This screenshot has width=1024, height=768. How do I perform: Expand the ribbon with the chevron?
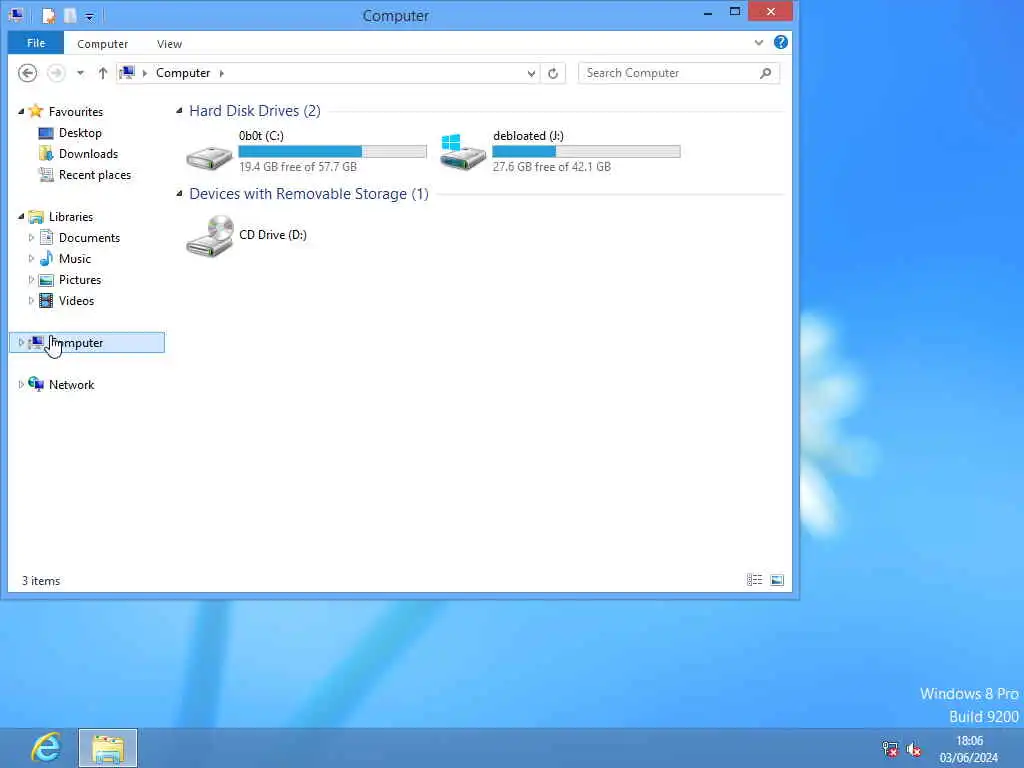tap(758, 43)
